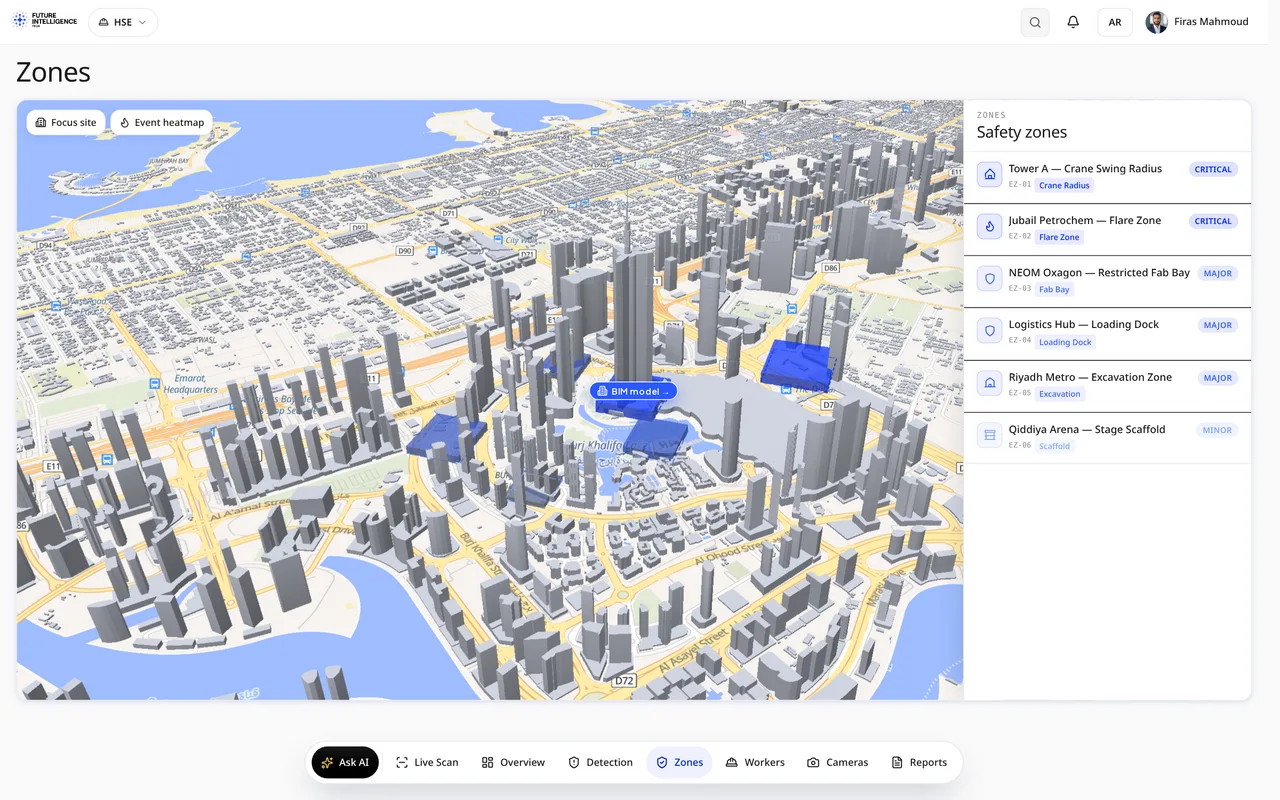Screen dimensions: 1280x800
Task: Click the MINOR badge on Qiddiya Arena row
Action: pos(1217,430)
